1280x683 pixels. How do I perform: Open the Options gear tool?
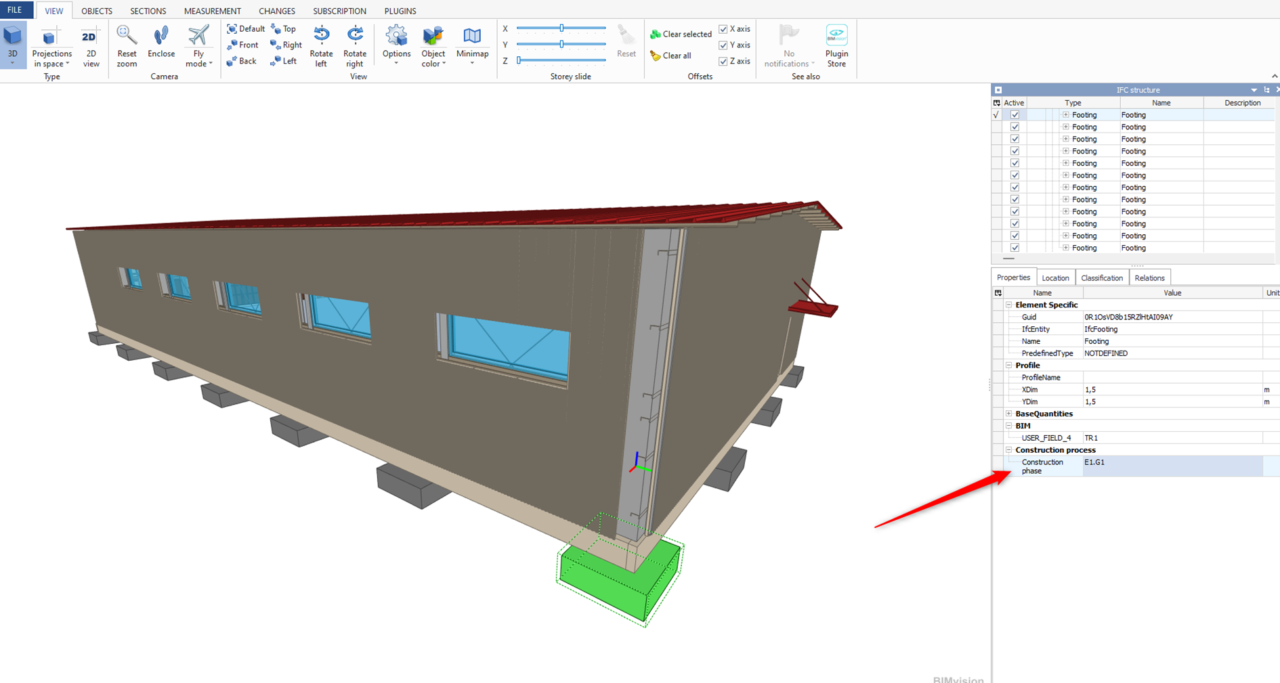396,46
